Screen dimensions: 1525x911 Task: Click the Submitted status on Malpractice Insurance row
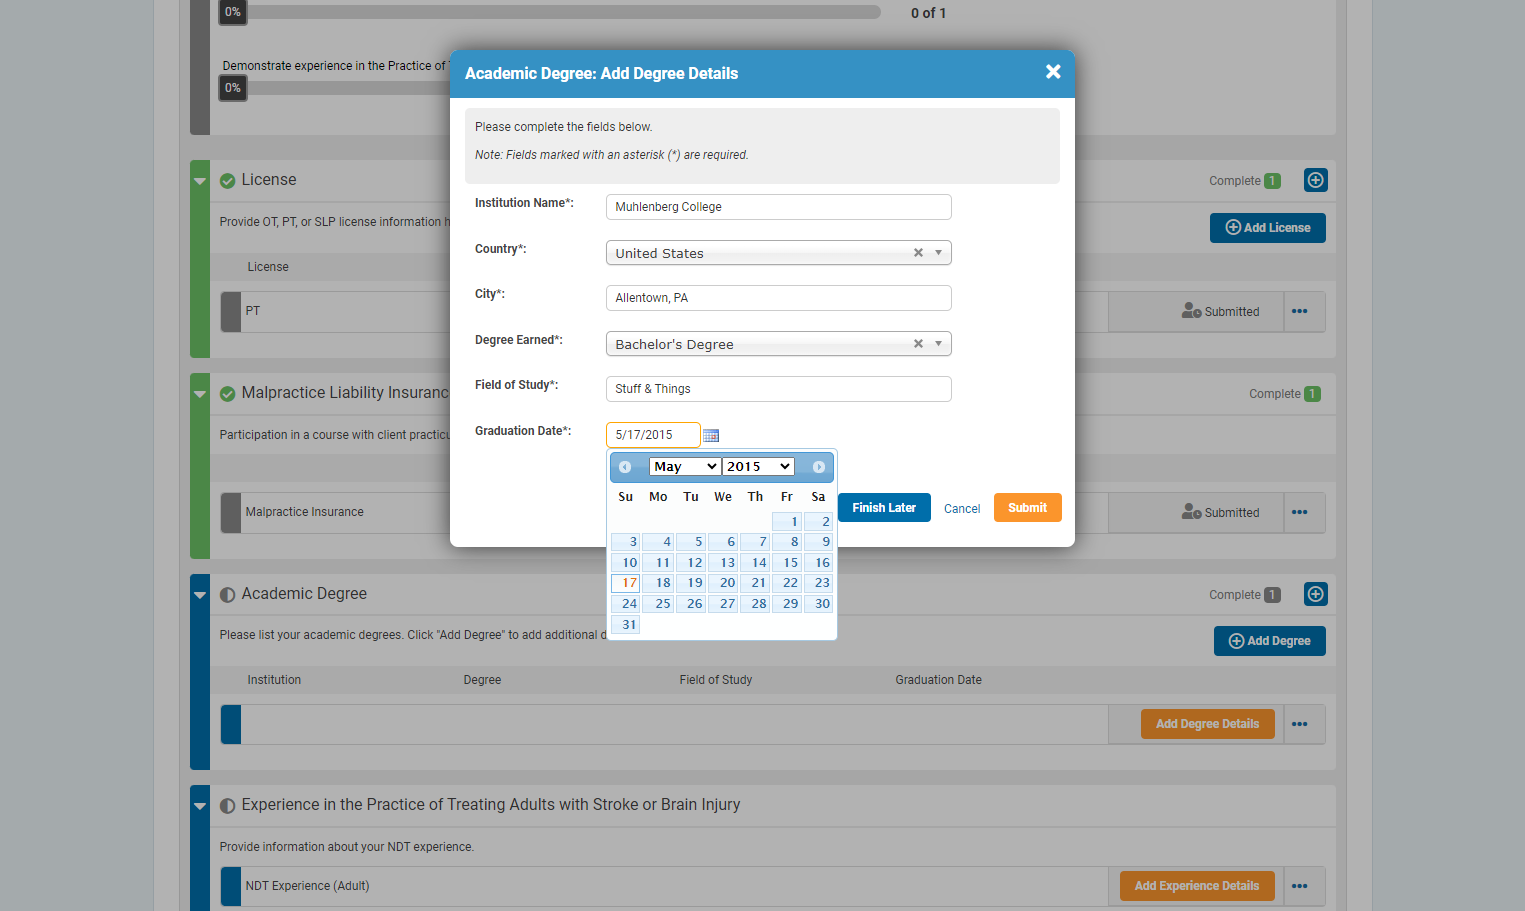click(1220, 513)
